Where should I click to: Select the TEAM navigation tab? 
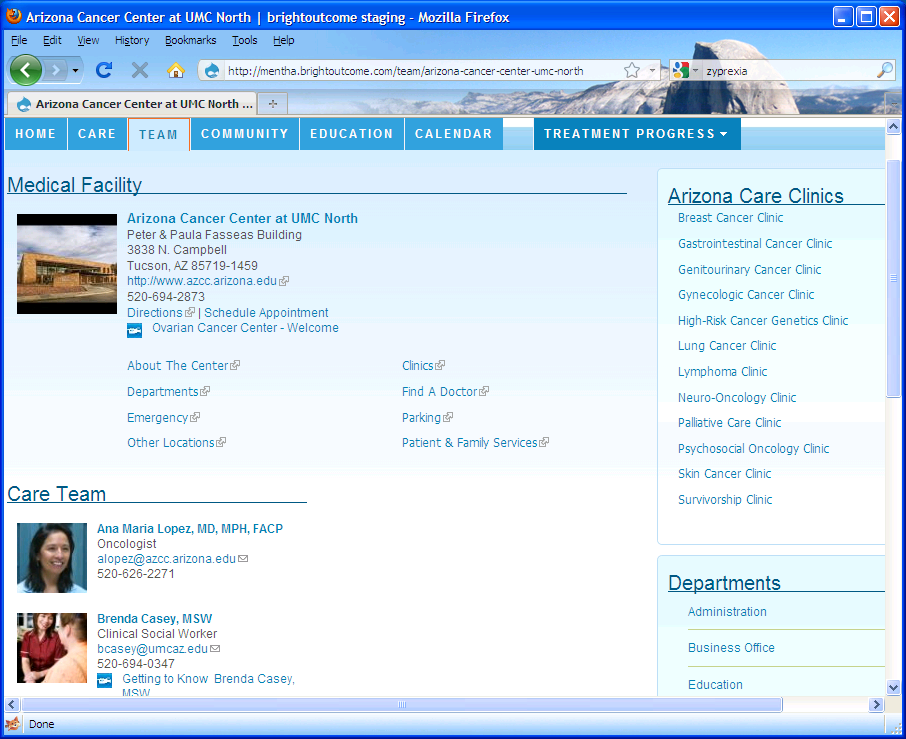click(158, 135)
